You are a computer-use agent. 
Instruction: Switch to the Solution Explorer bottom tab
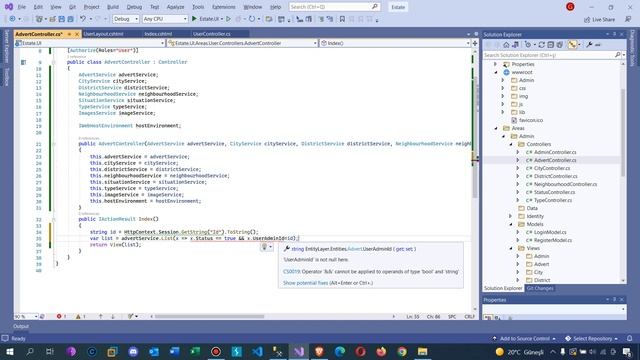pos(503,288)
